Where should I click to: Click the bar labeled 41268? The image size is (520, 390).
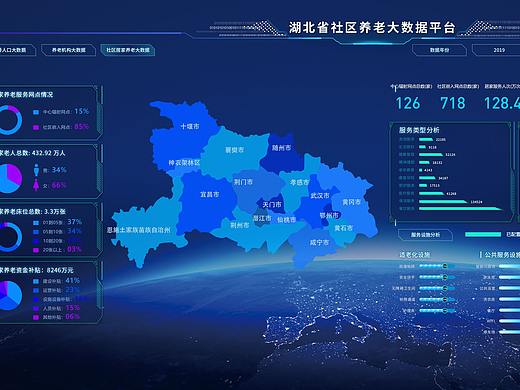[x=431, y=194]
